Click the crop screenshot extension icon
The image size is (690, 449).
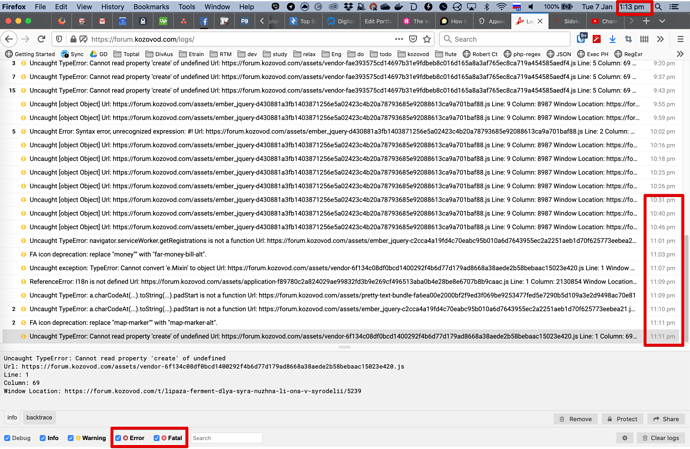[628, 39]
